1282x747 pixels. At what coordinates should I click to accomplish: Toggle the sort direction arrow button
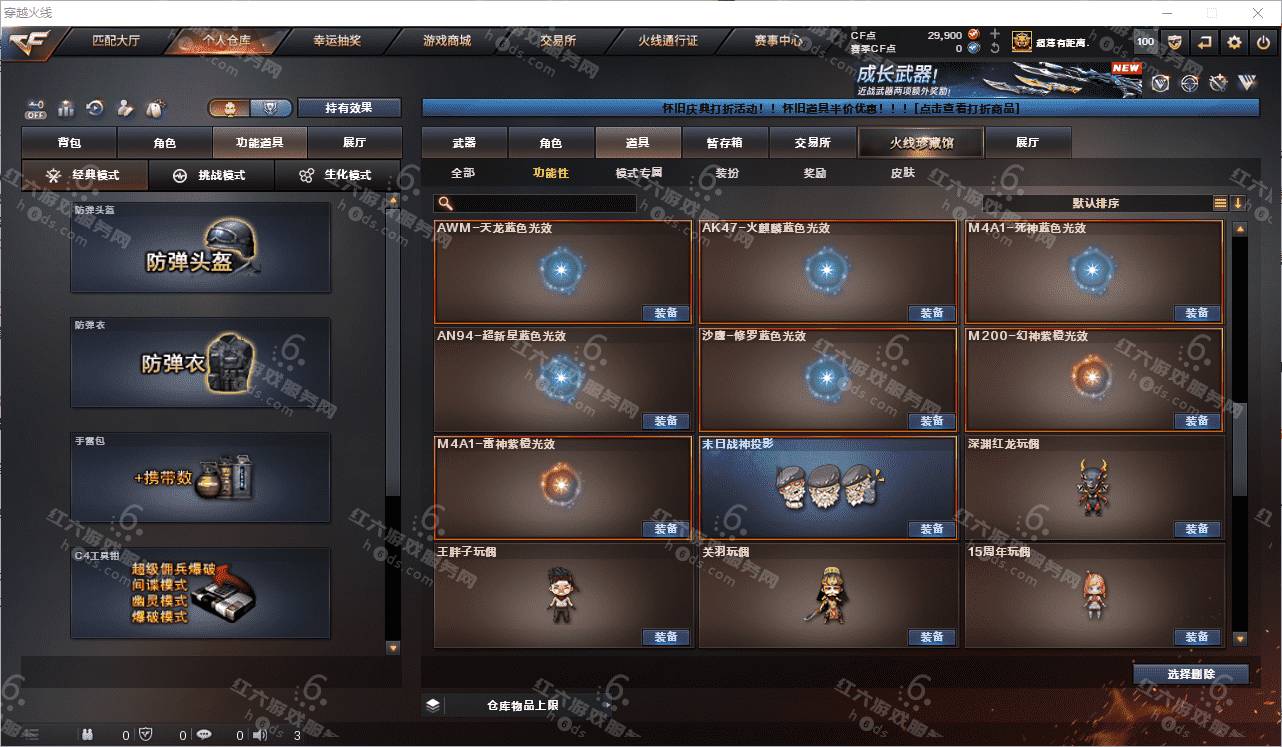pyautogui.click(x=1238, y=203)
